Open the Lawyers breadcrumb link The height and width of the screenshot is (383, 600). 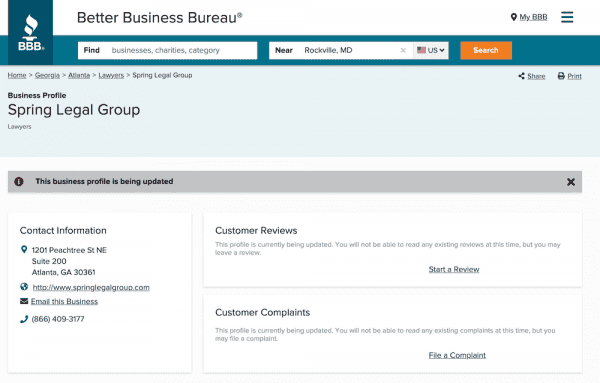[111, 75]
